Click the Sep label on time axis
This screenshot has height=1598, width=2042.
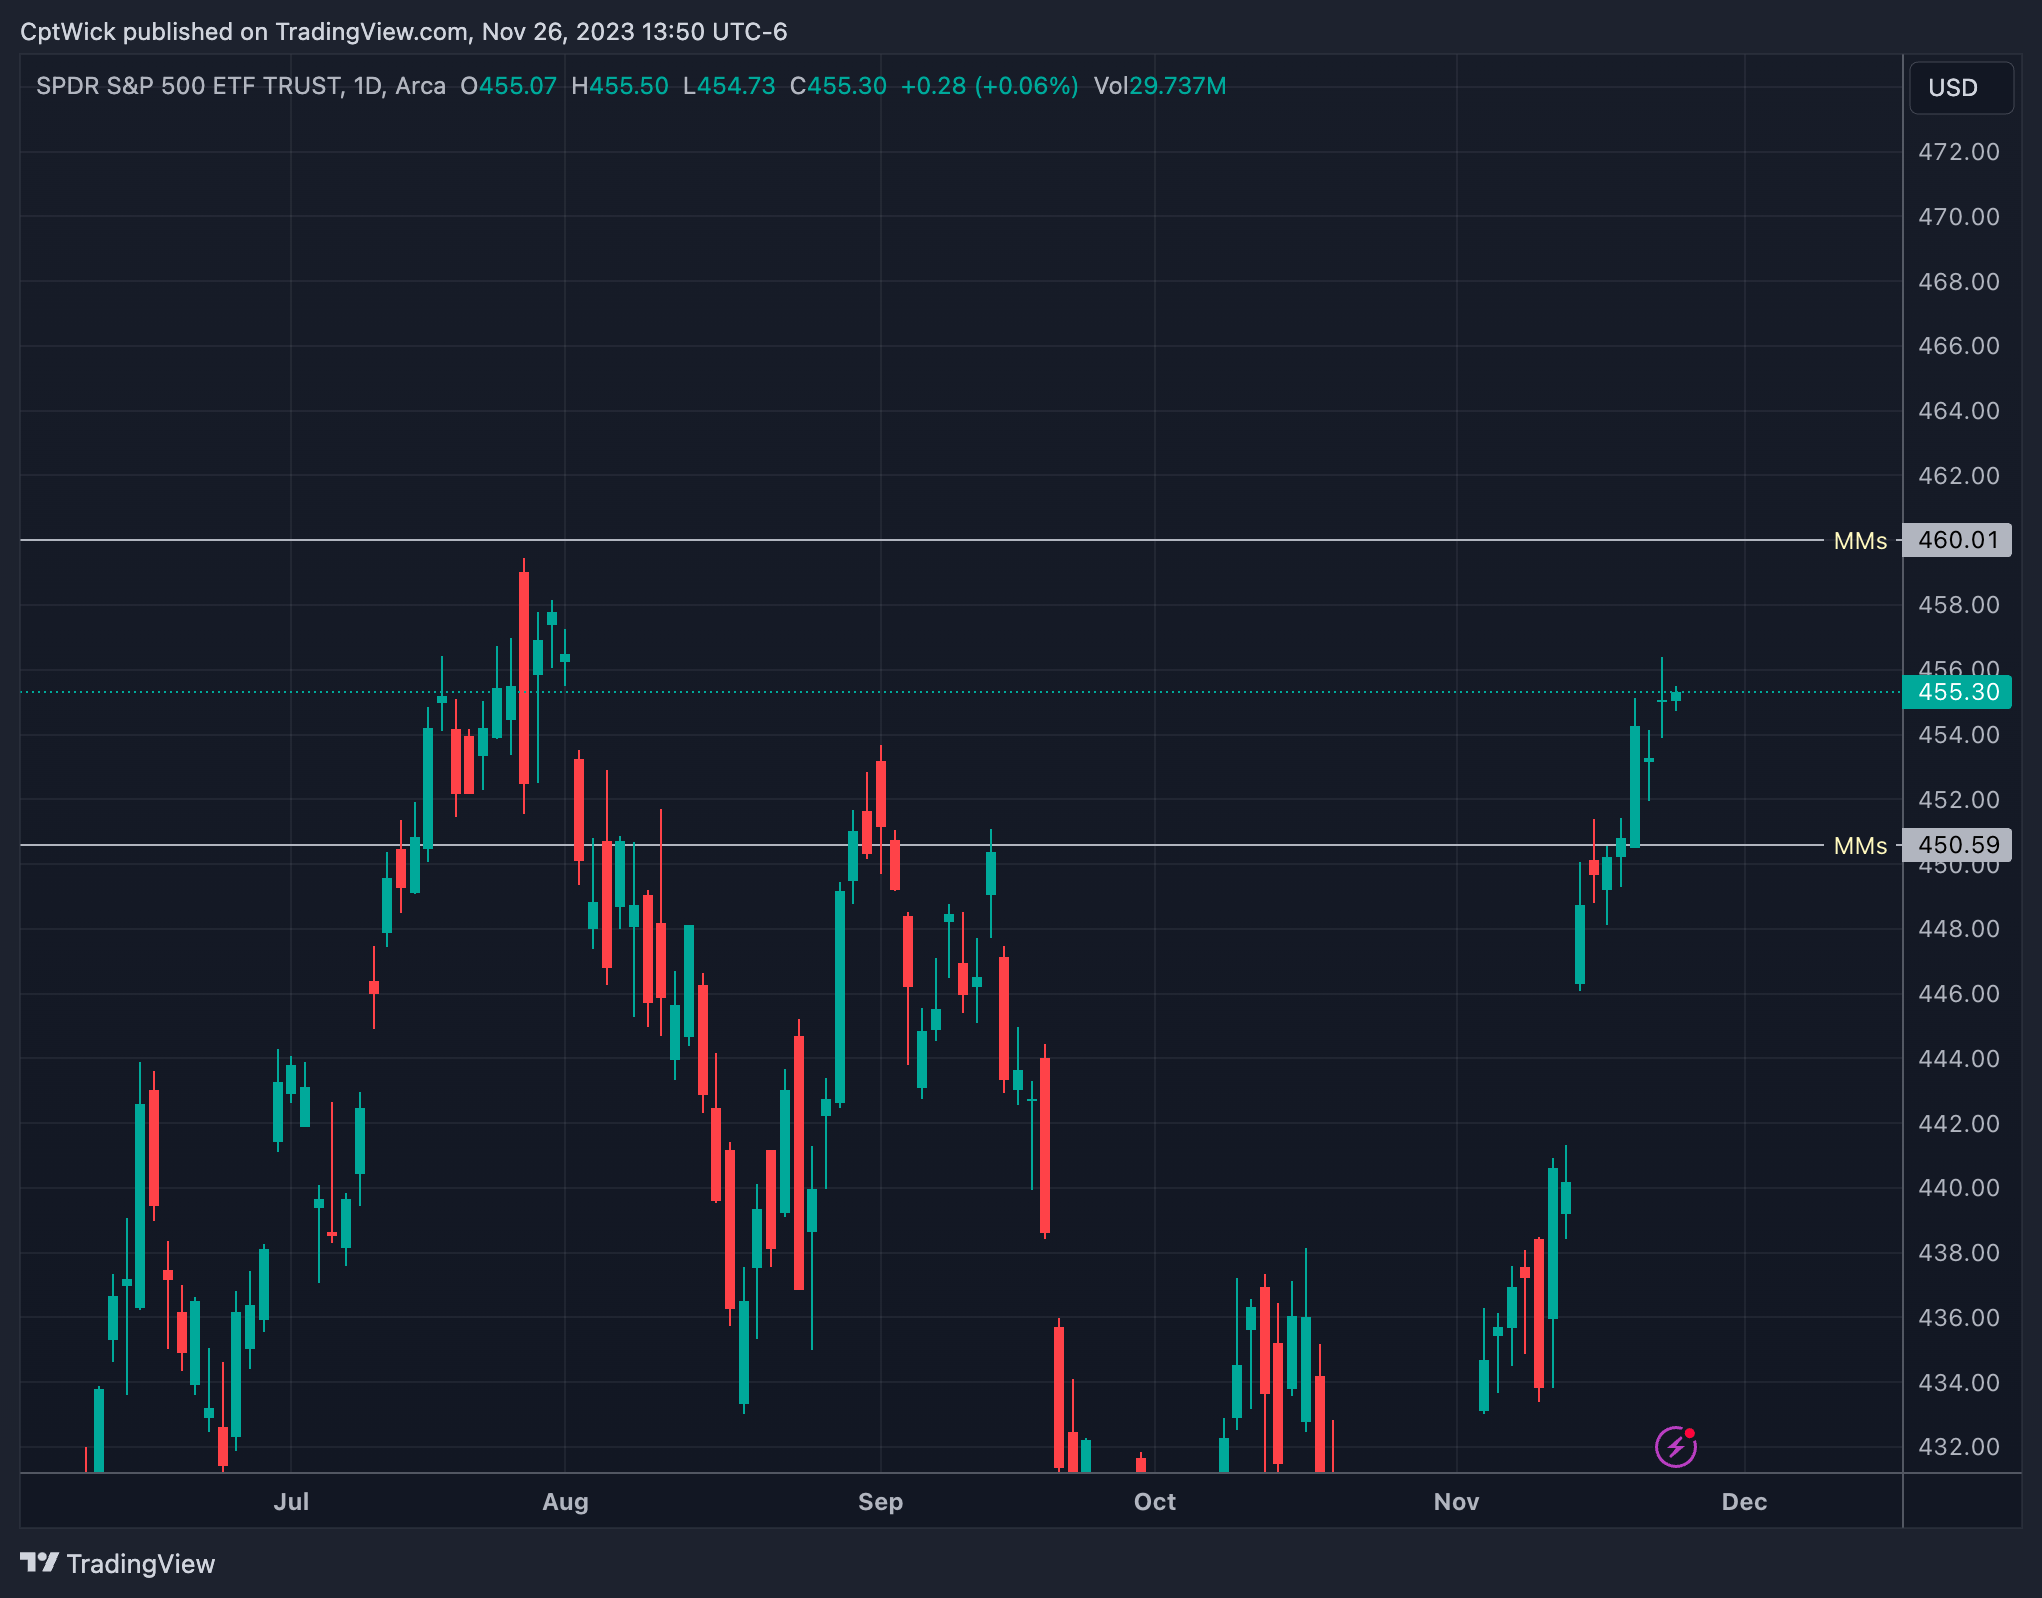point(881,1502)
